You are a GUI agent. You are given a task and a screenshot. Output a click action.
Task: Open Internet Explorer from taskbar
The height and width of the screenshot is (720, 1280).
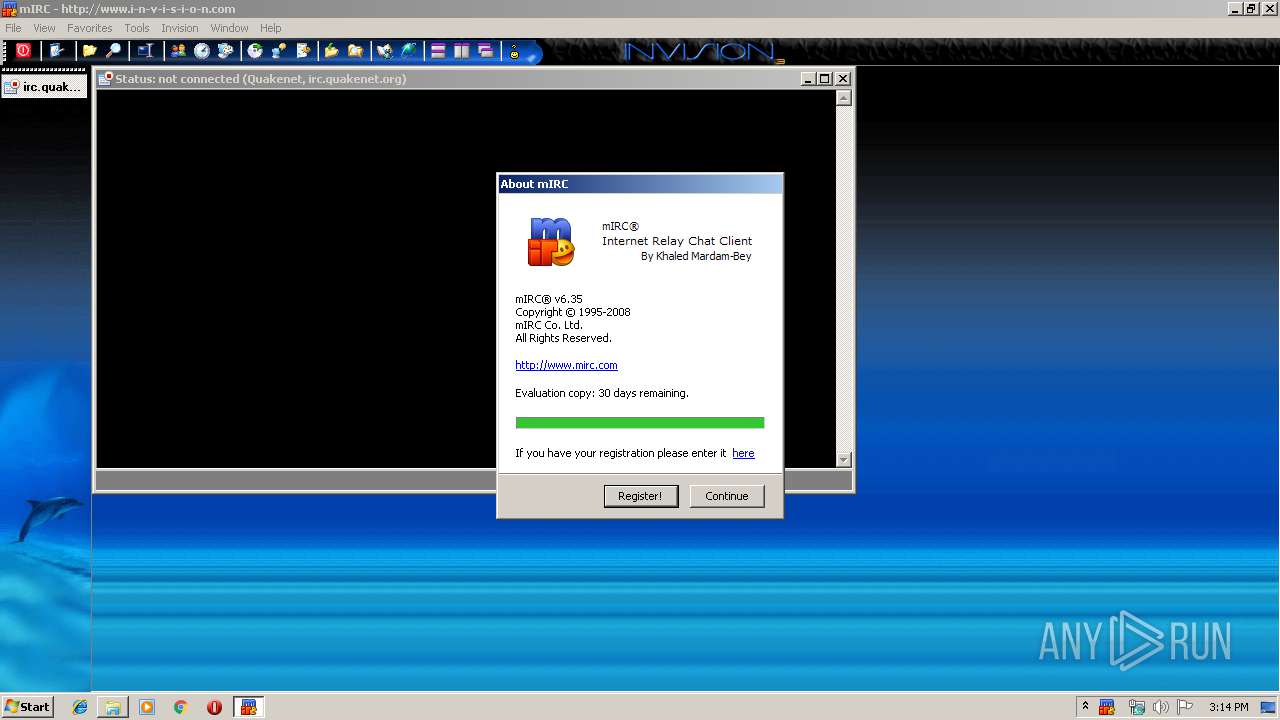pos(80,707)
